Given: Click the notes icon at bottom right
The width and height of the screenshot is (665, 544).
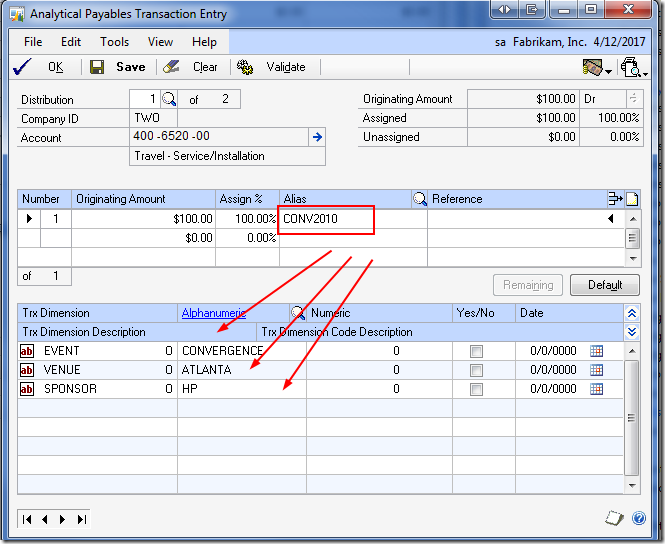Looking at the screenshot, I should coord(615,518).
